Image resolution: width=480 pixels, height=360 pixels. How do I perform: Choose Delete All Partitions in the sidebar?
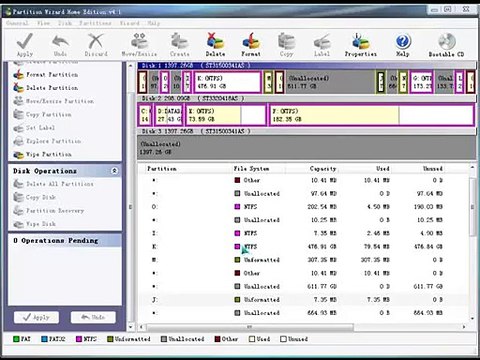click(53, 184)
